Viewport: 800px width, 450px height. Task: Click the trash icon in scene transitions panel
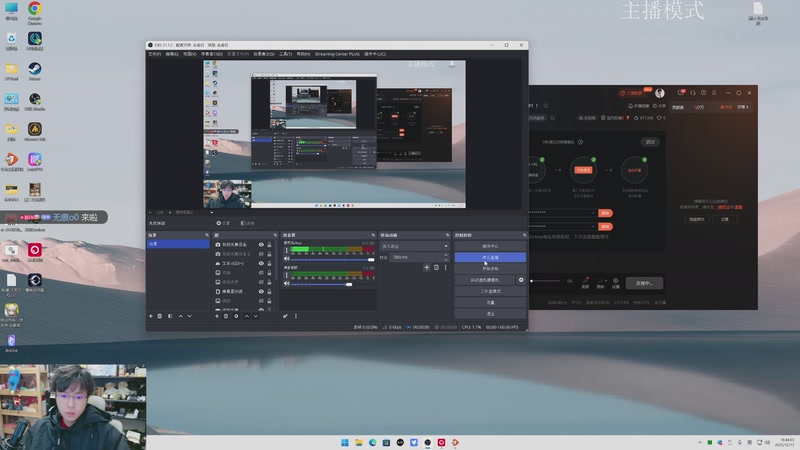(x=436, y=267)
